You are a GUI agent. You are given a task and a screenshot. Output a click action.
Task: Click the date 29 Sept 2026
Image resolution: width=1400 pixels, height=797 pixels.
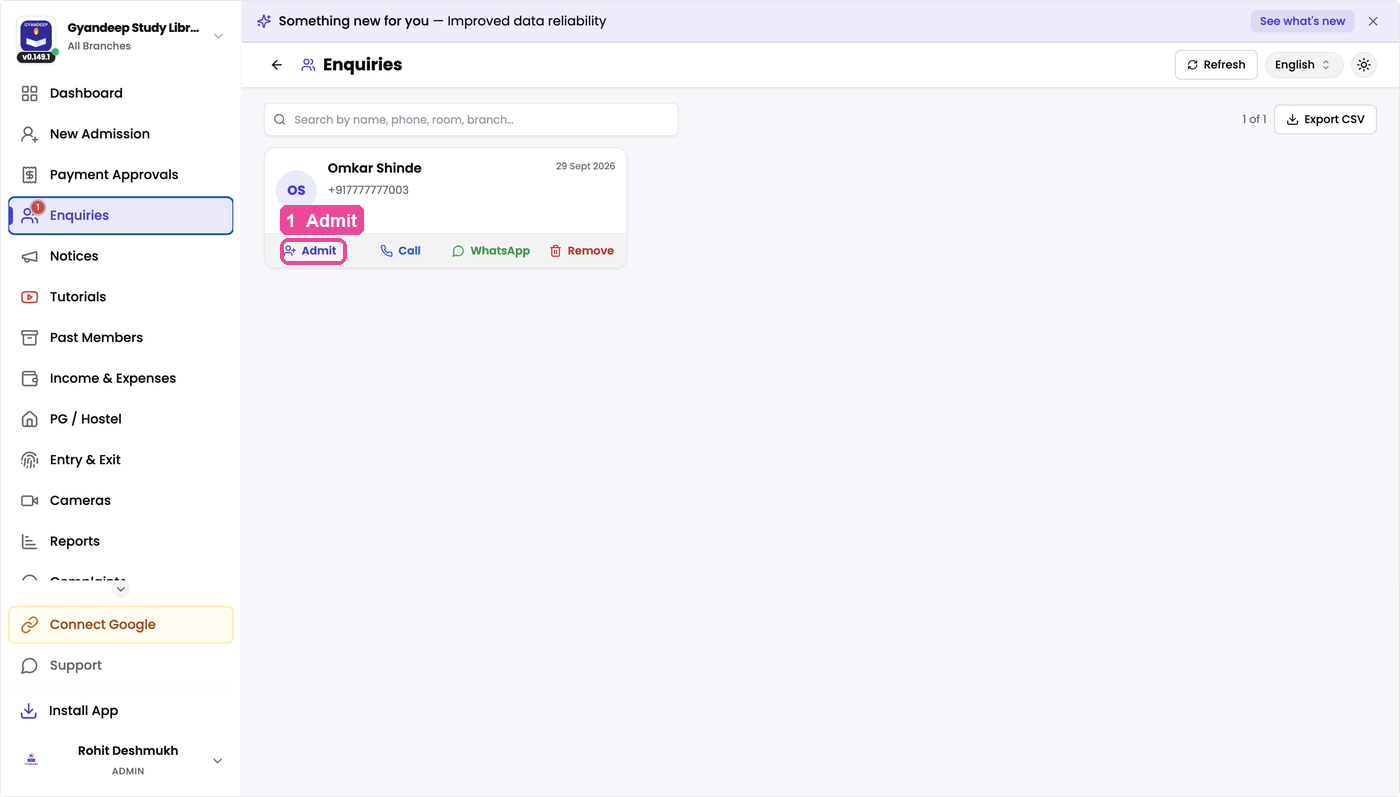tap(586, 166)
